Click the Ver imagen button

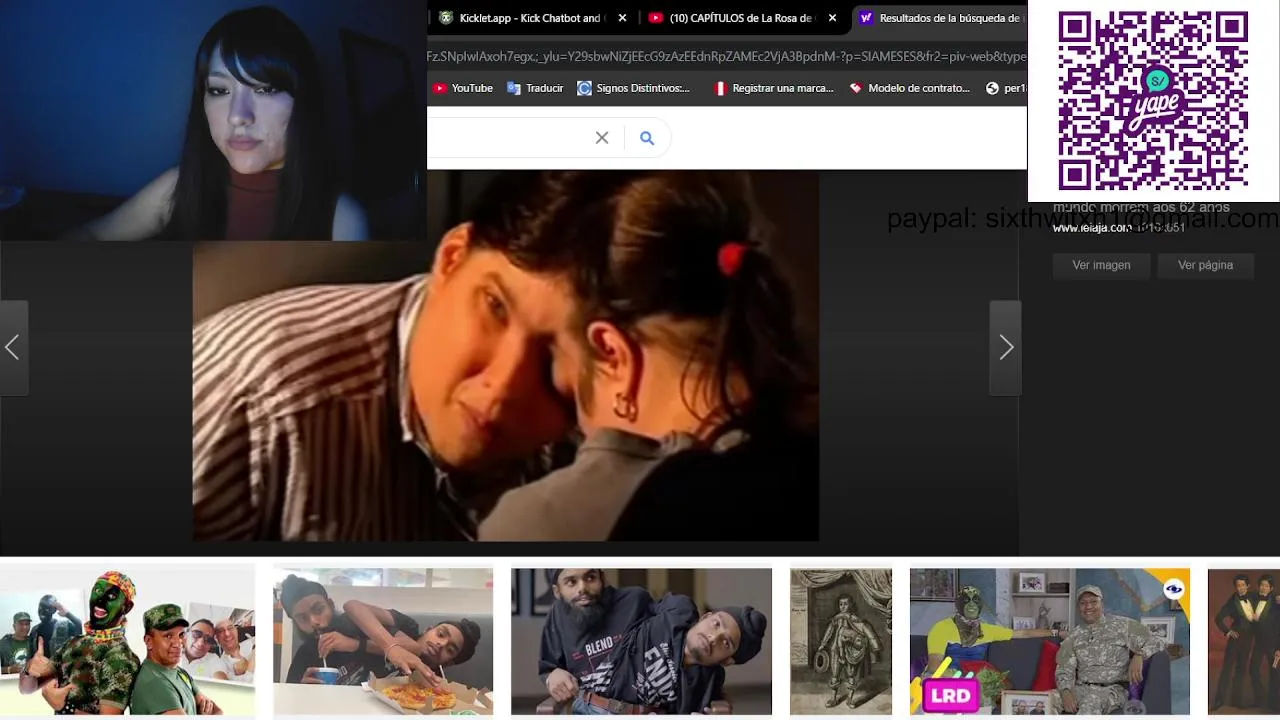1101,265
